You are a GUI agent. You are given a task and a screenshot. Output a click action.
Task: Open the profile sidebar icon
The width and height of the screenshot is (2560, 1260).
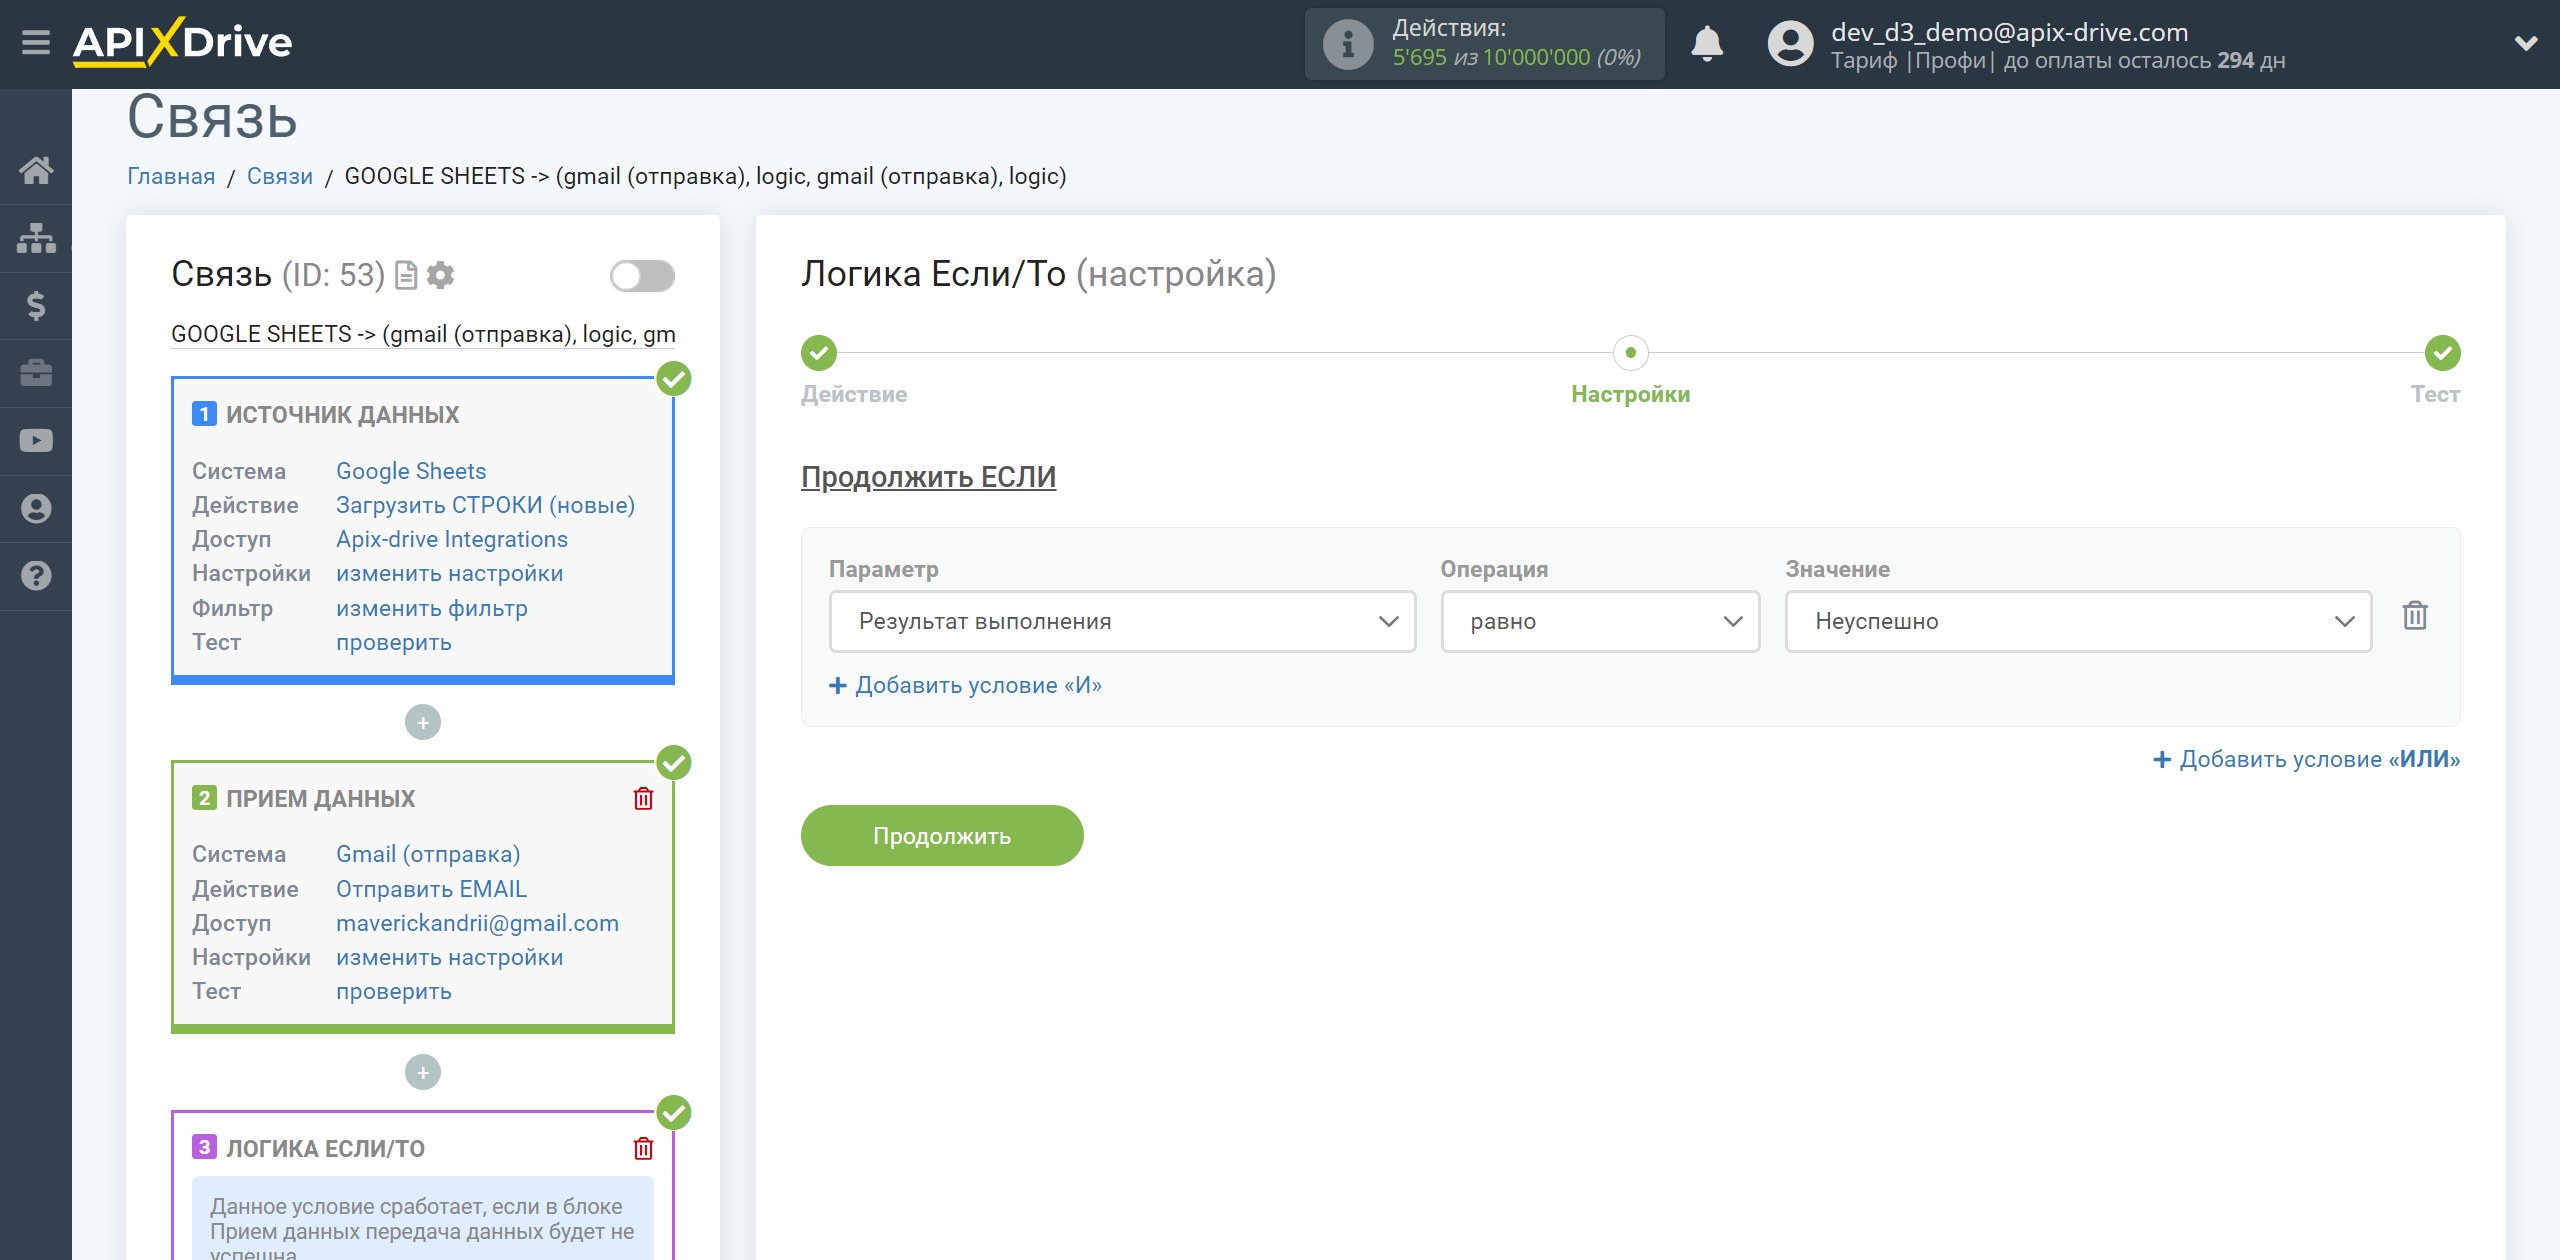[36, 509]
